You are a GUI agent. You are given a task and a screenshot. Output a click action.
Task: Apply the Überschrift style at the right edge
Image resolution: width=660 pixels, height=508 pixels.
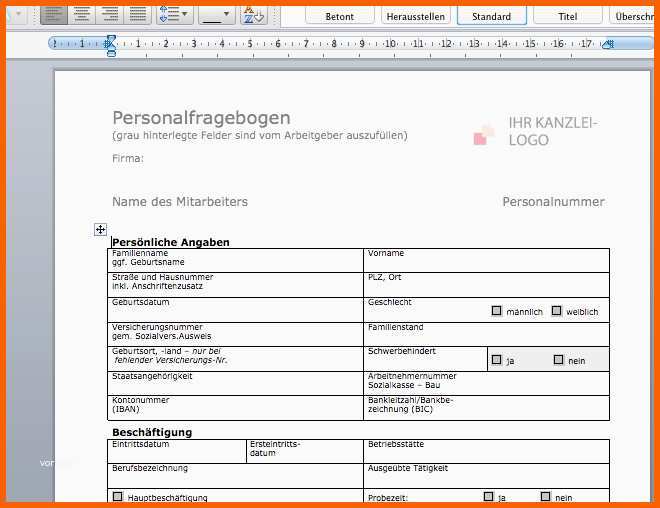click(x=633, y=16)
